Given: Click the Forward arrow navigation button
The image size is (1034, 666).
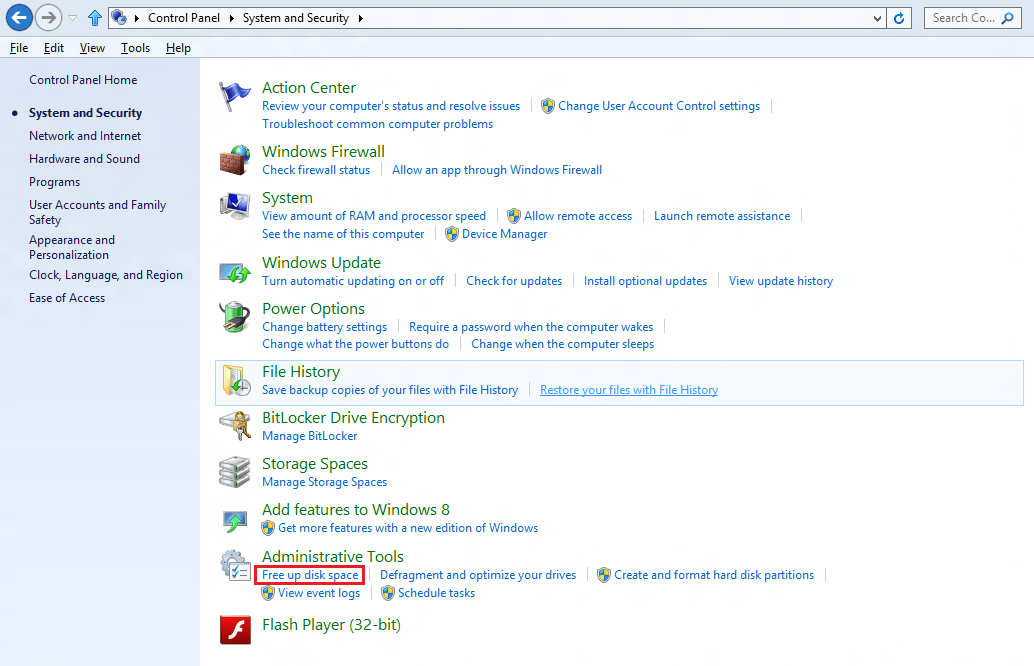Looking at the screenshot, I should click(48, 18).
